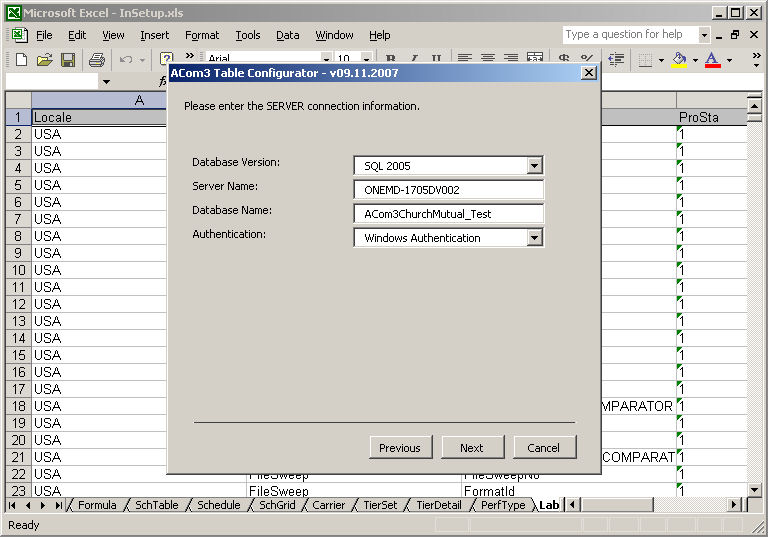Go to the next sheet tab arrow
The width and height of the screenshot is (768, 537).
point(43,505)
